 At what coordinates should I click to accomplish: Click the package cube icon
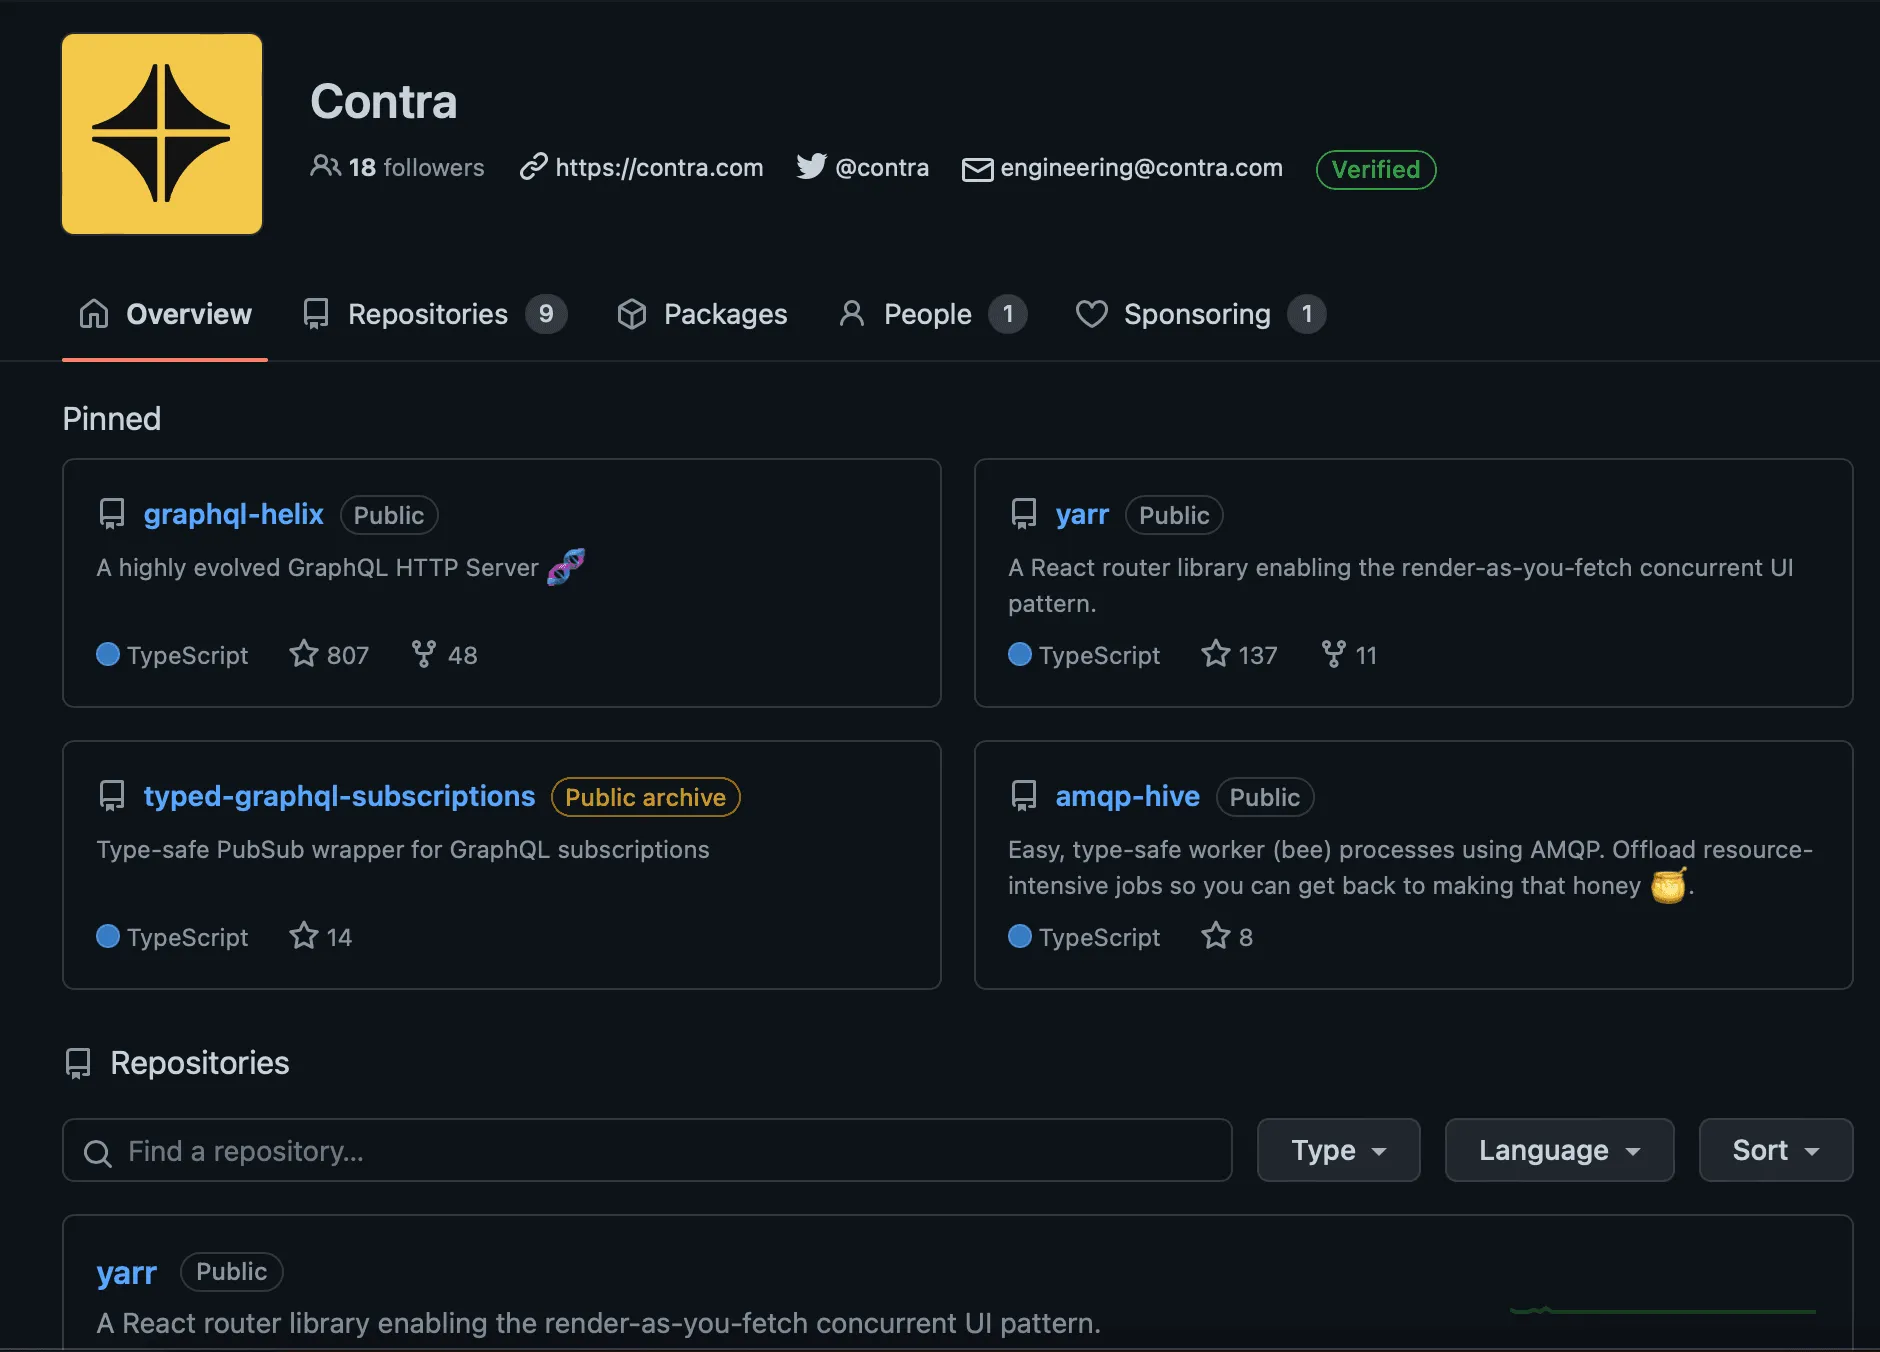click(632, 314)
